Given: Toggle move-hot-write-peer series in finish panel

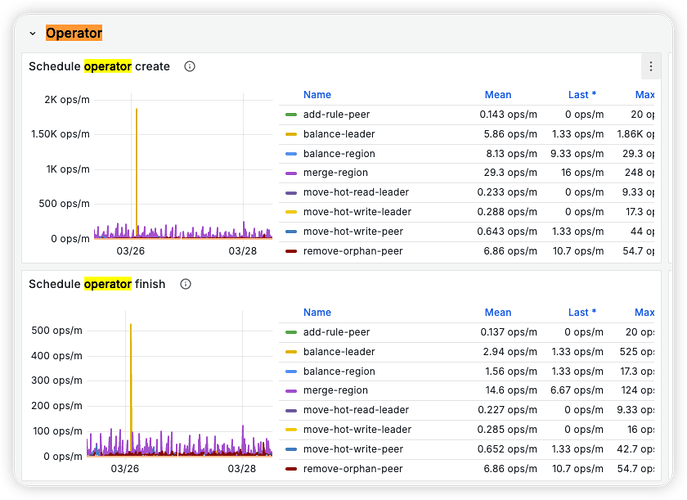Looking at the screenshot, I should point(353,449).
